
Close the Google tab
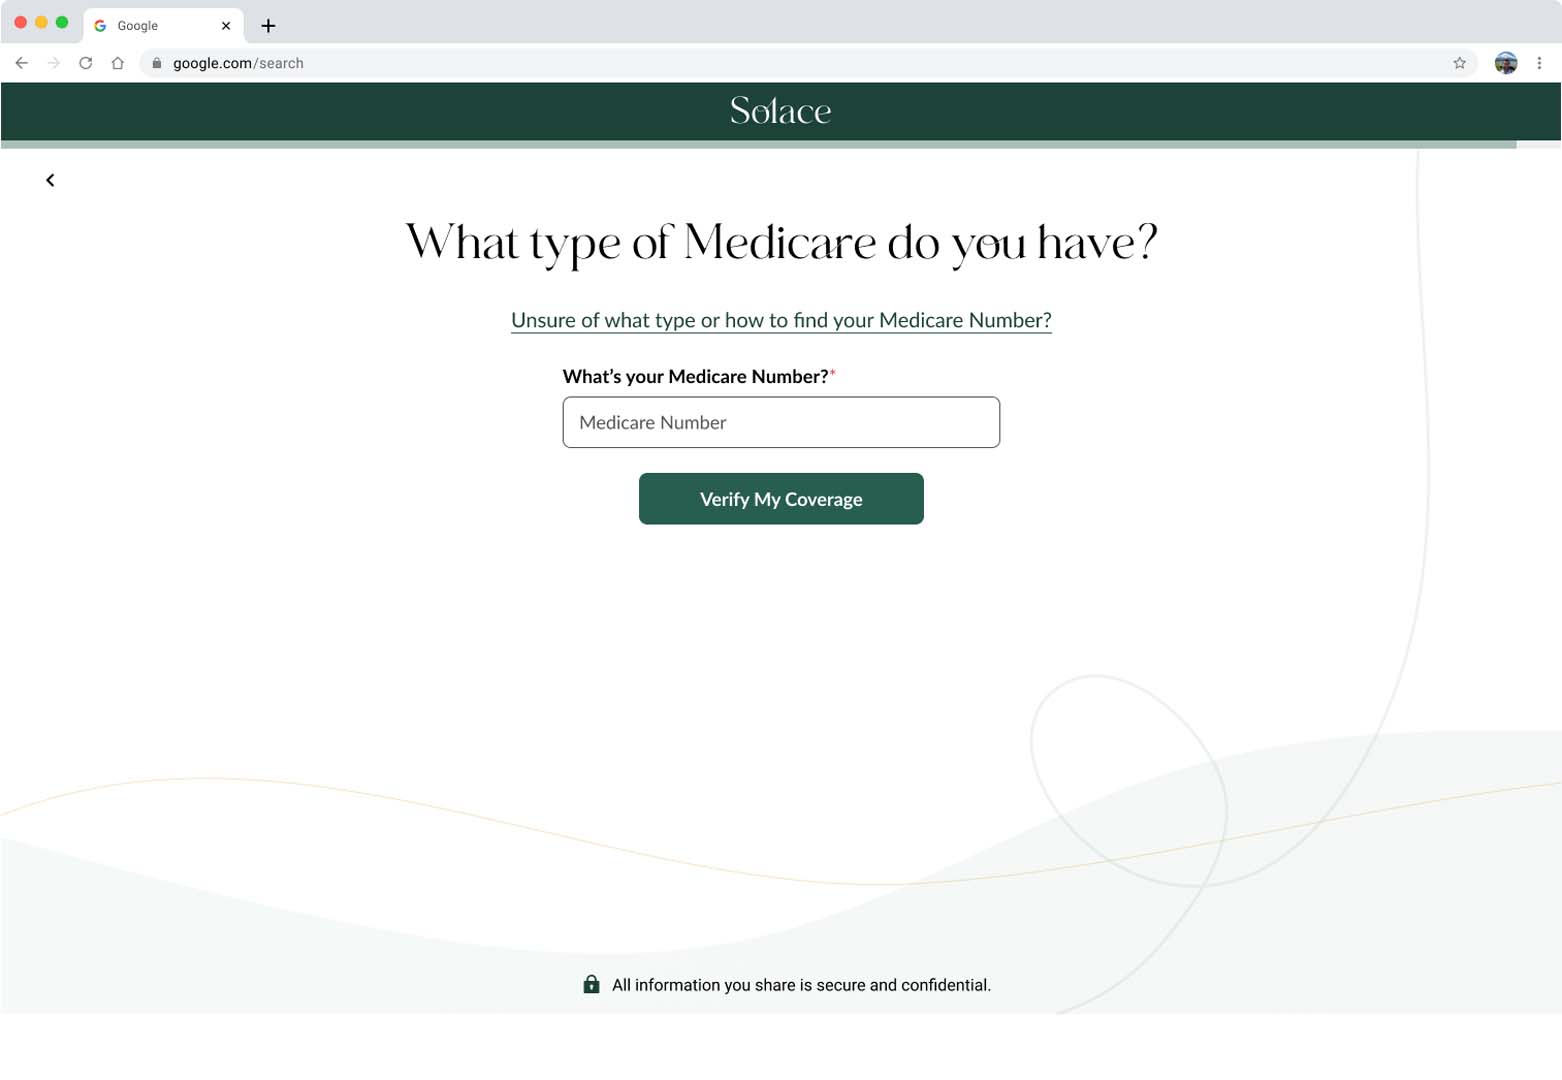[x=226, y=26]
